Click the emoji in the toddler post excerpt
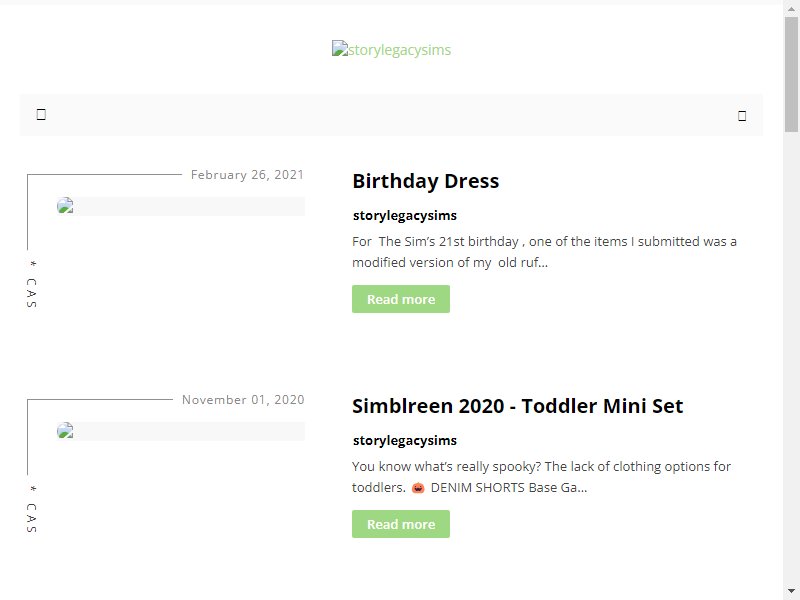The width and height of the screenshot is (800, 600). point(418,488)
